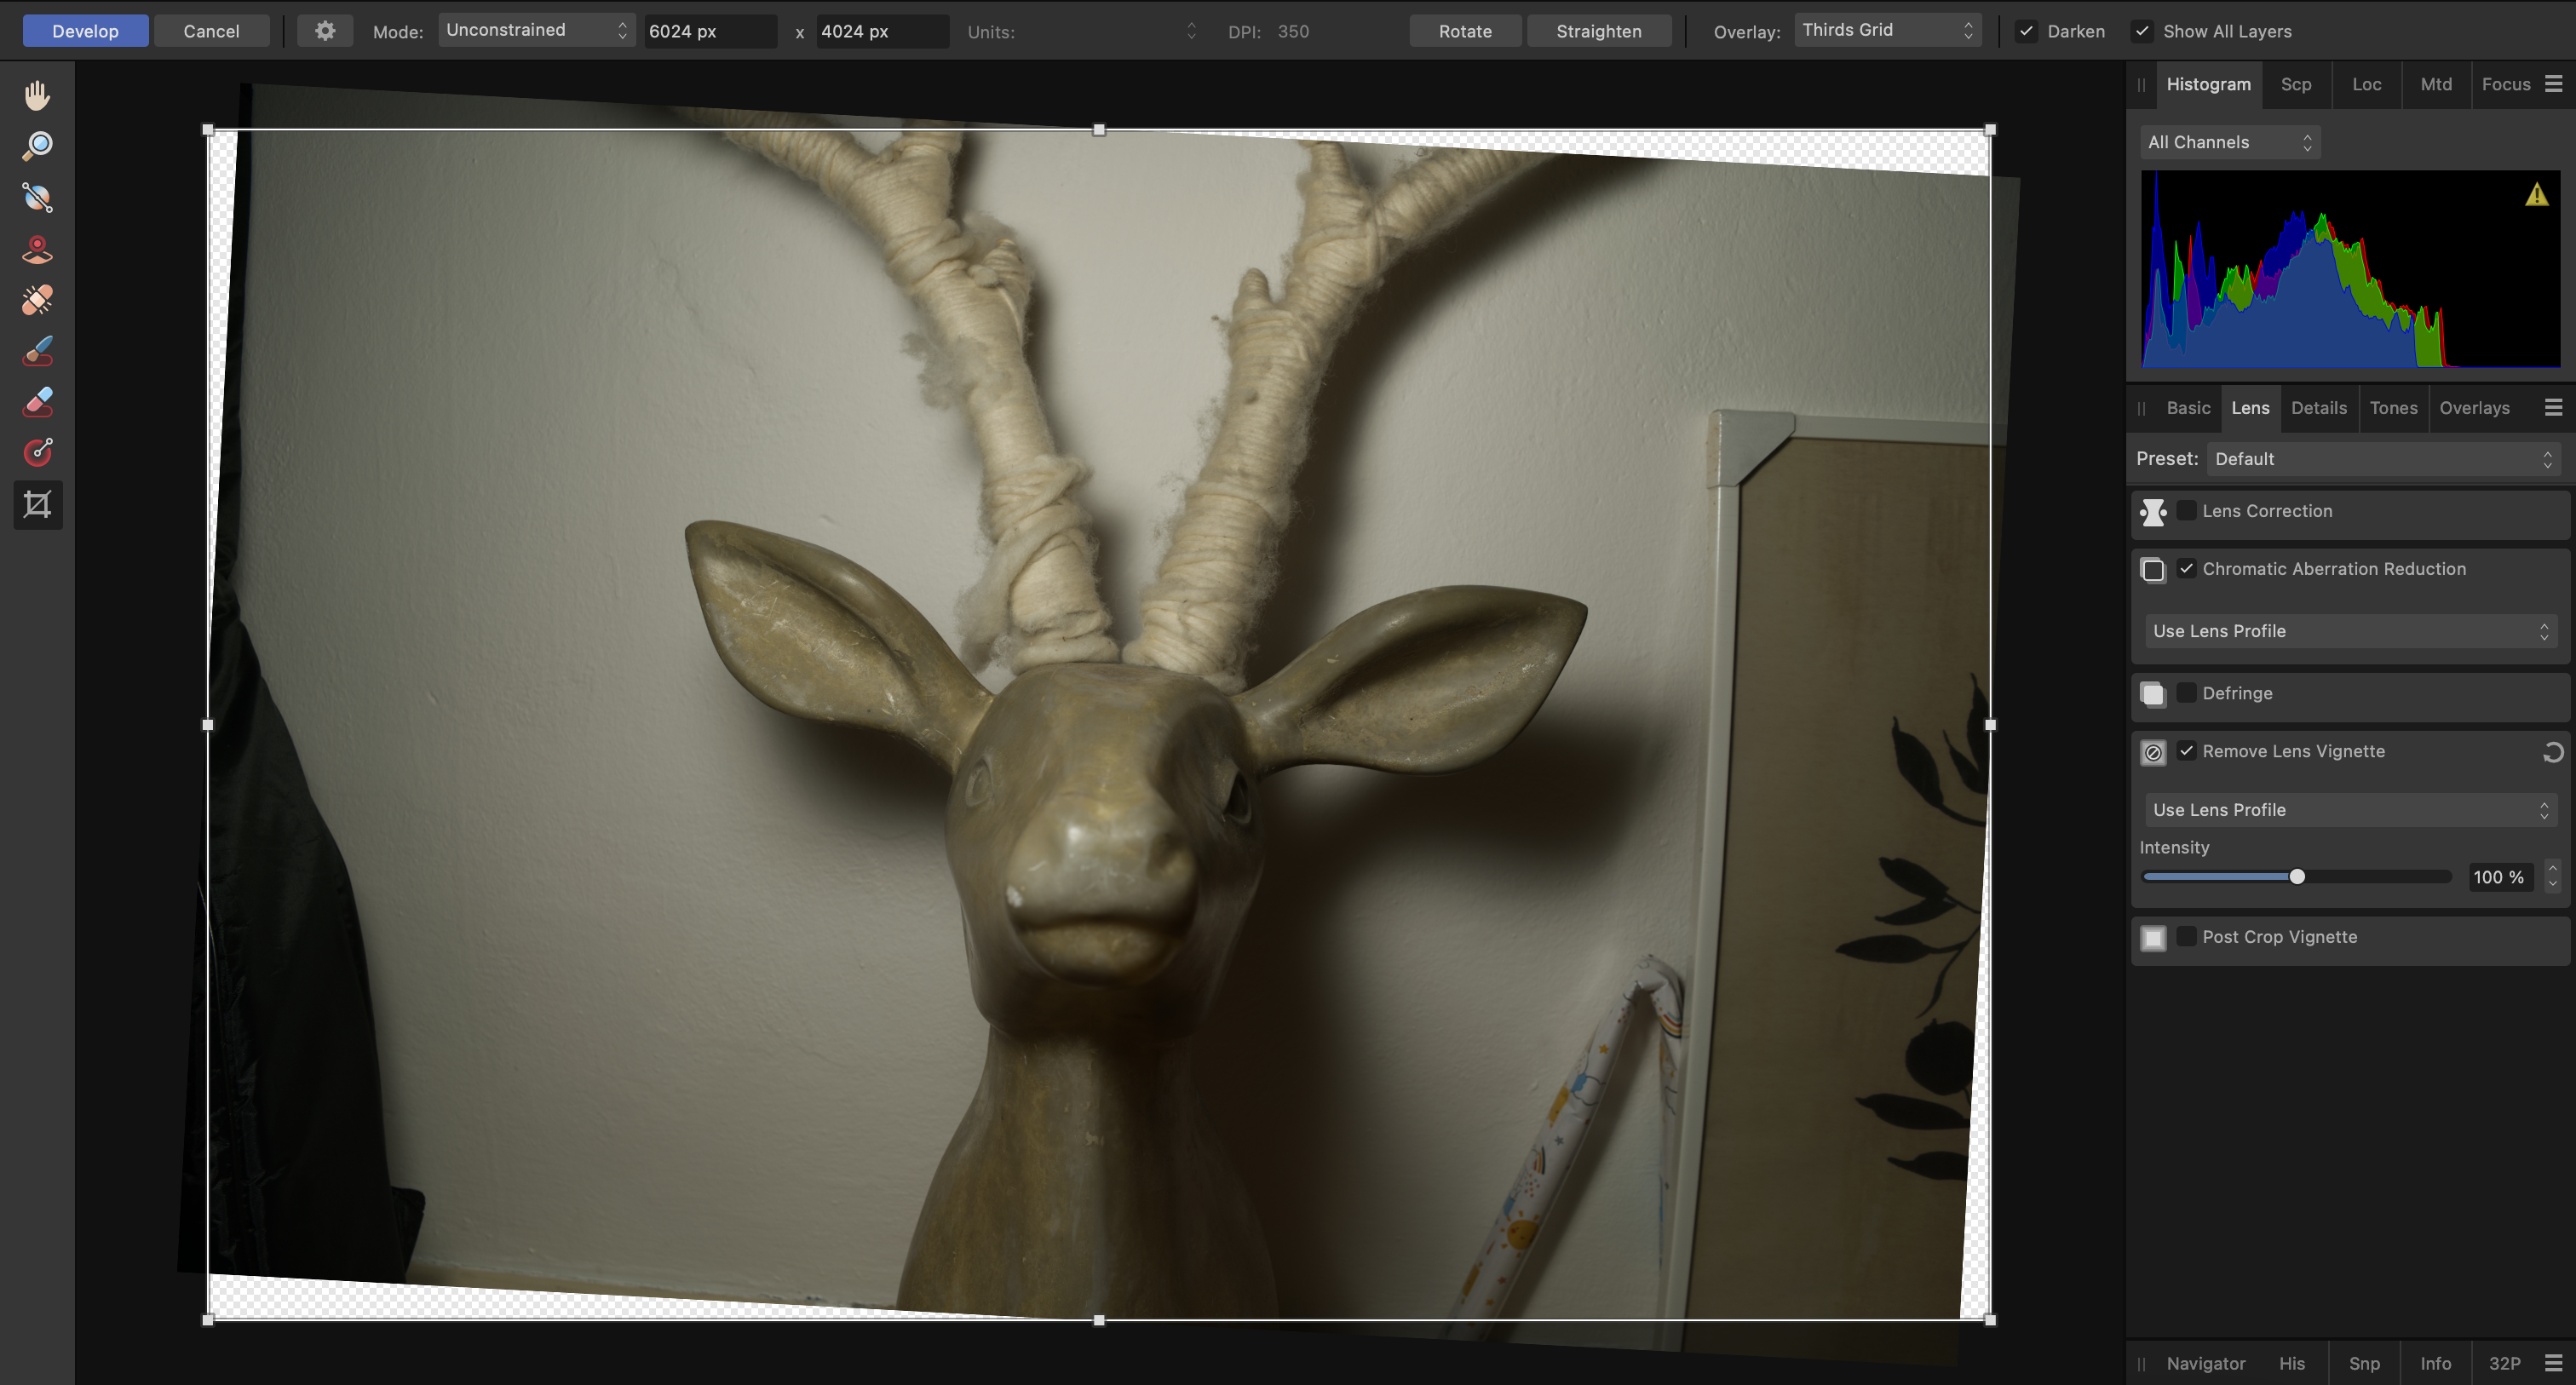Select the Blemish Removal bandage tool

pyautogui.click(x=37, y=300)
